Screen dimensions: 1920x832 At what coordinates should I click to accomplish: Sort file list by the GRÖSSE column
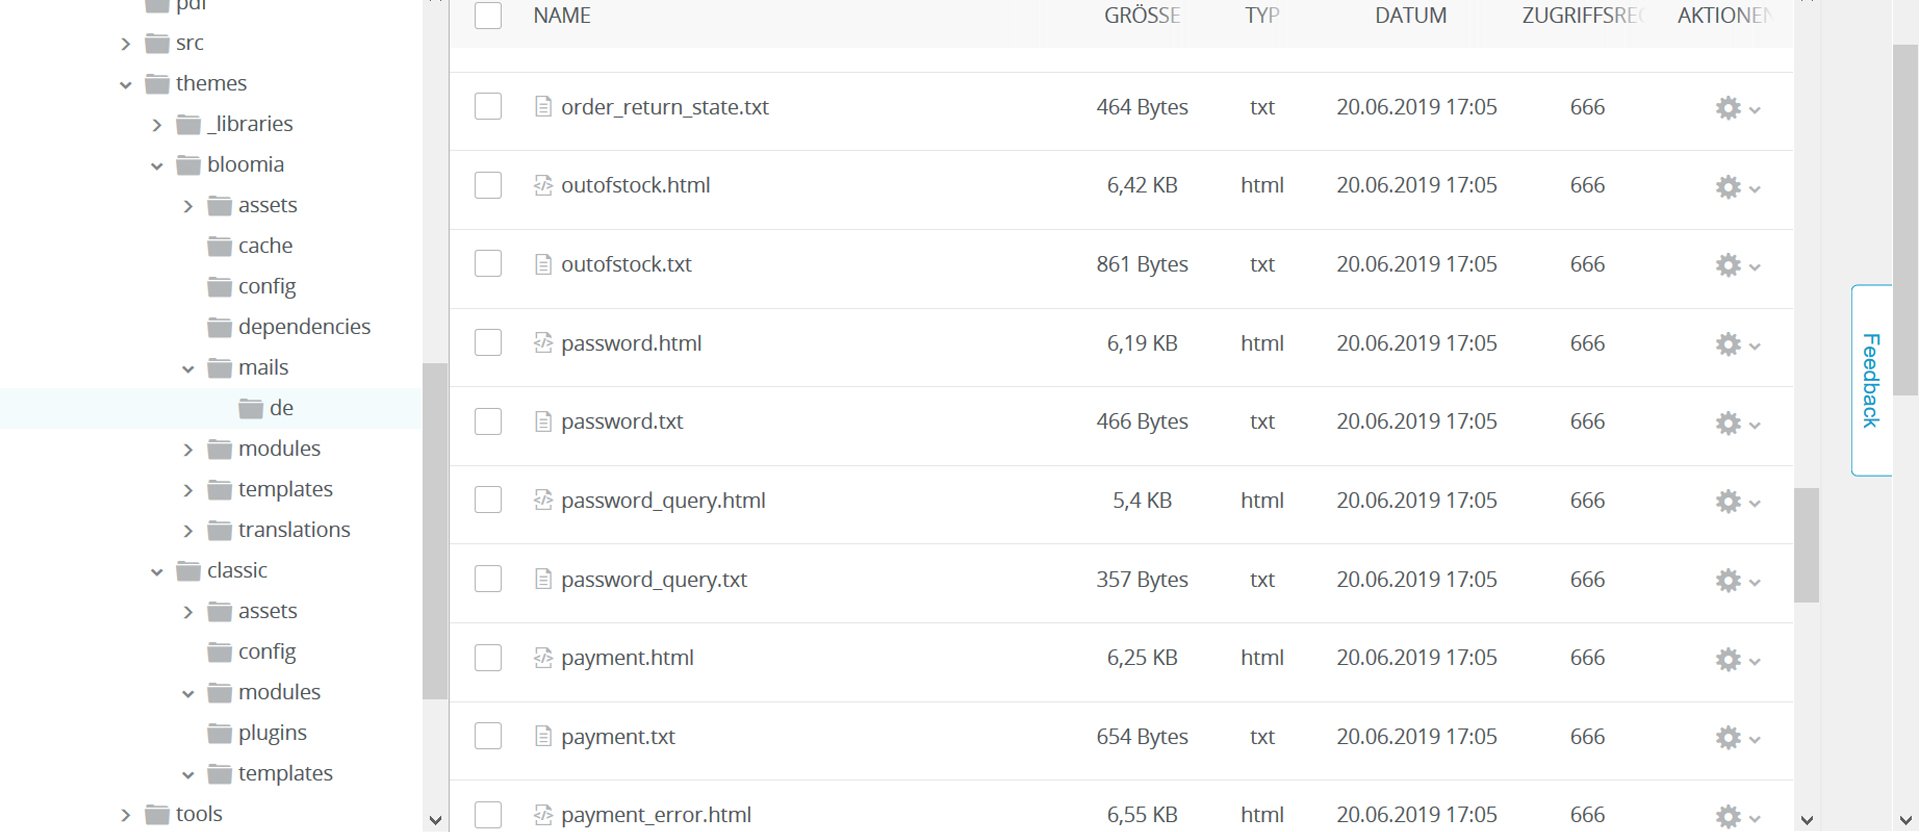(x=1142, y=16)
